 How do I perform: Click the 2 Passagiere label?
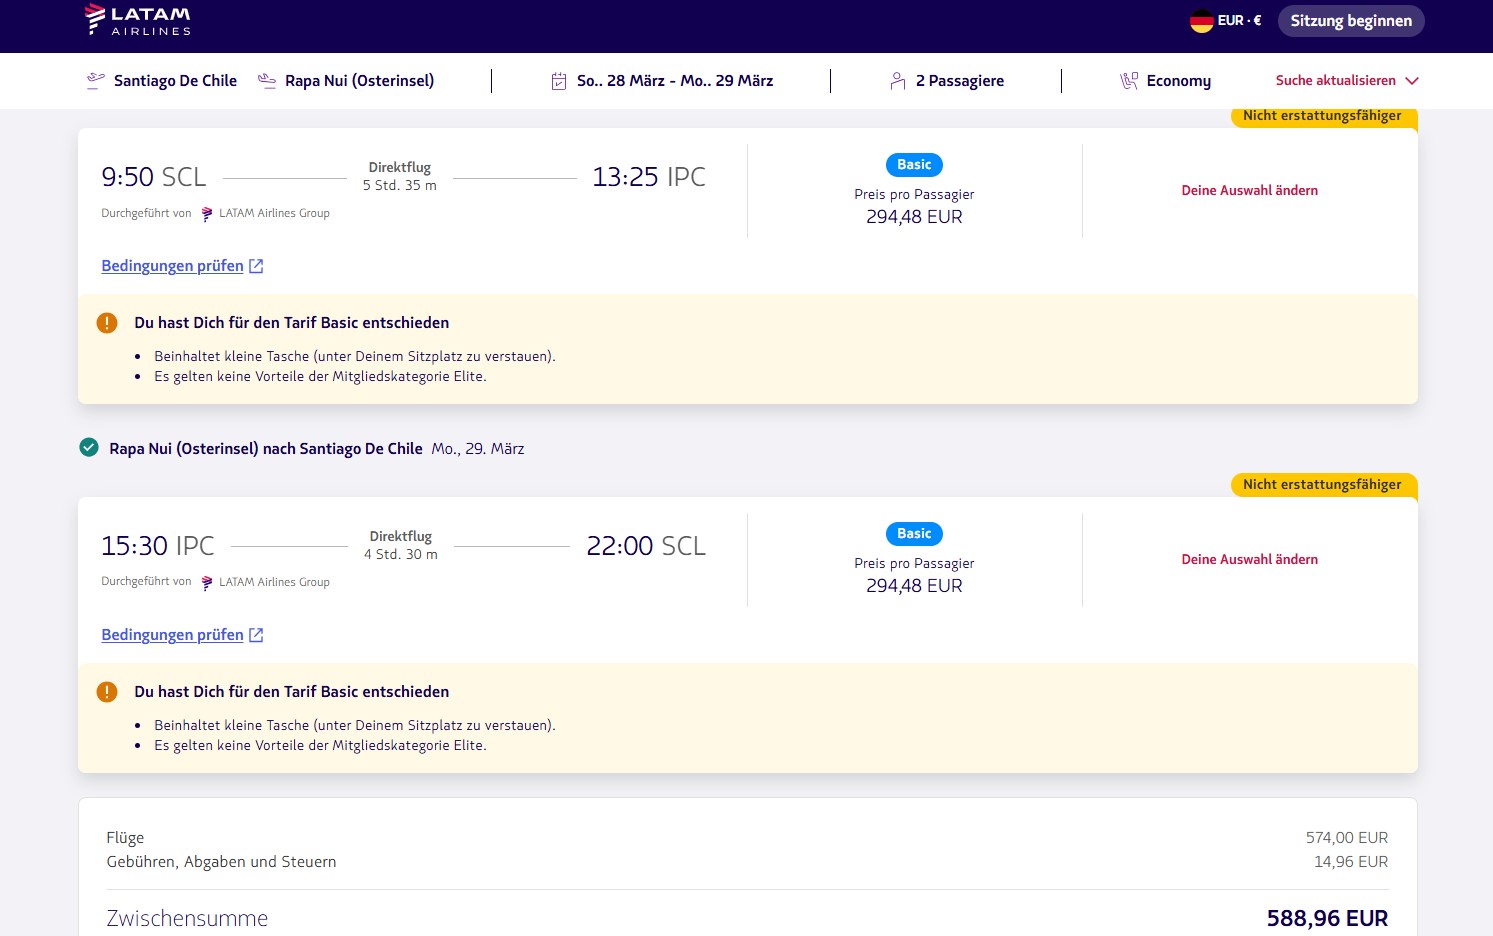tap(960, 81)
